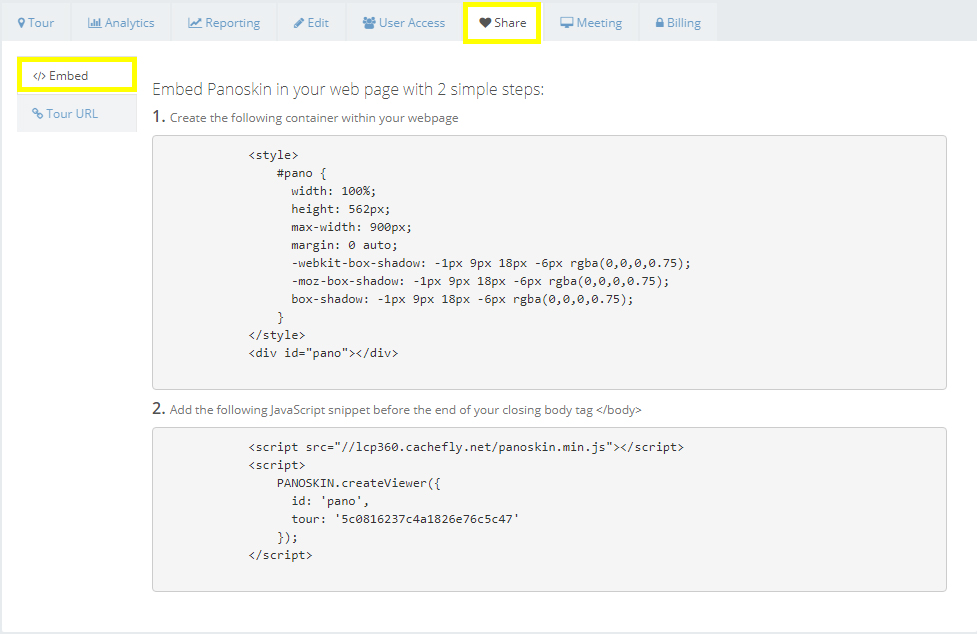Click the '<div id="pano"></div>' code line
This screenshot has height=634, width=977.
click(x=323, y=353)
